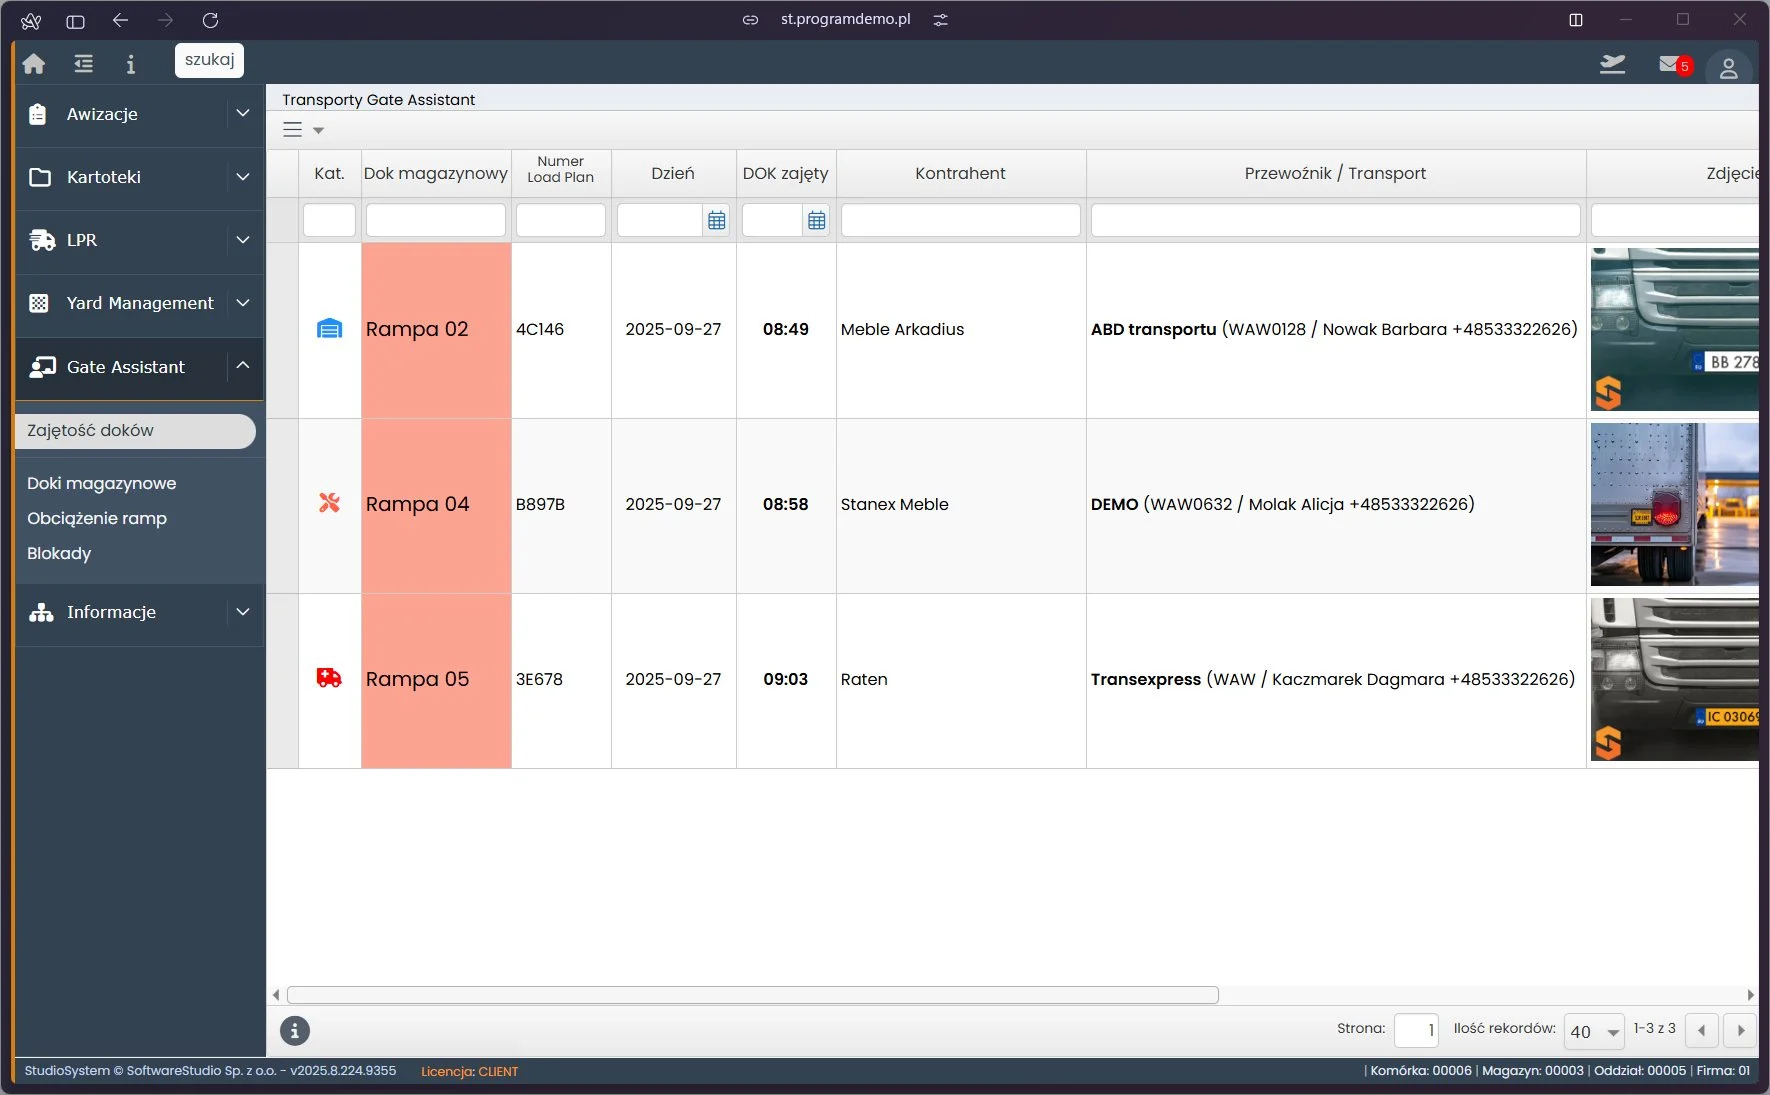Click the airplane landing icon in header
This screenshot has width=1770, height=1095.
click(x=1612, y=65)
